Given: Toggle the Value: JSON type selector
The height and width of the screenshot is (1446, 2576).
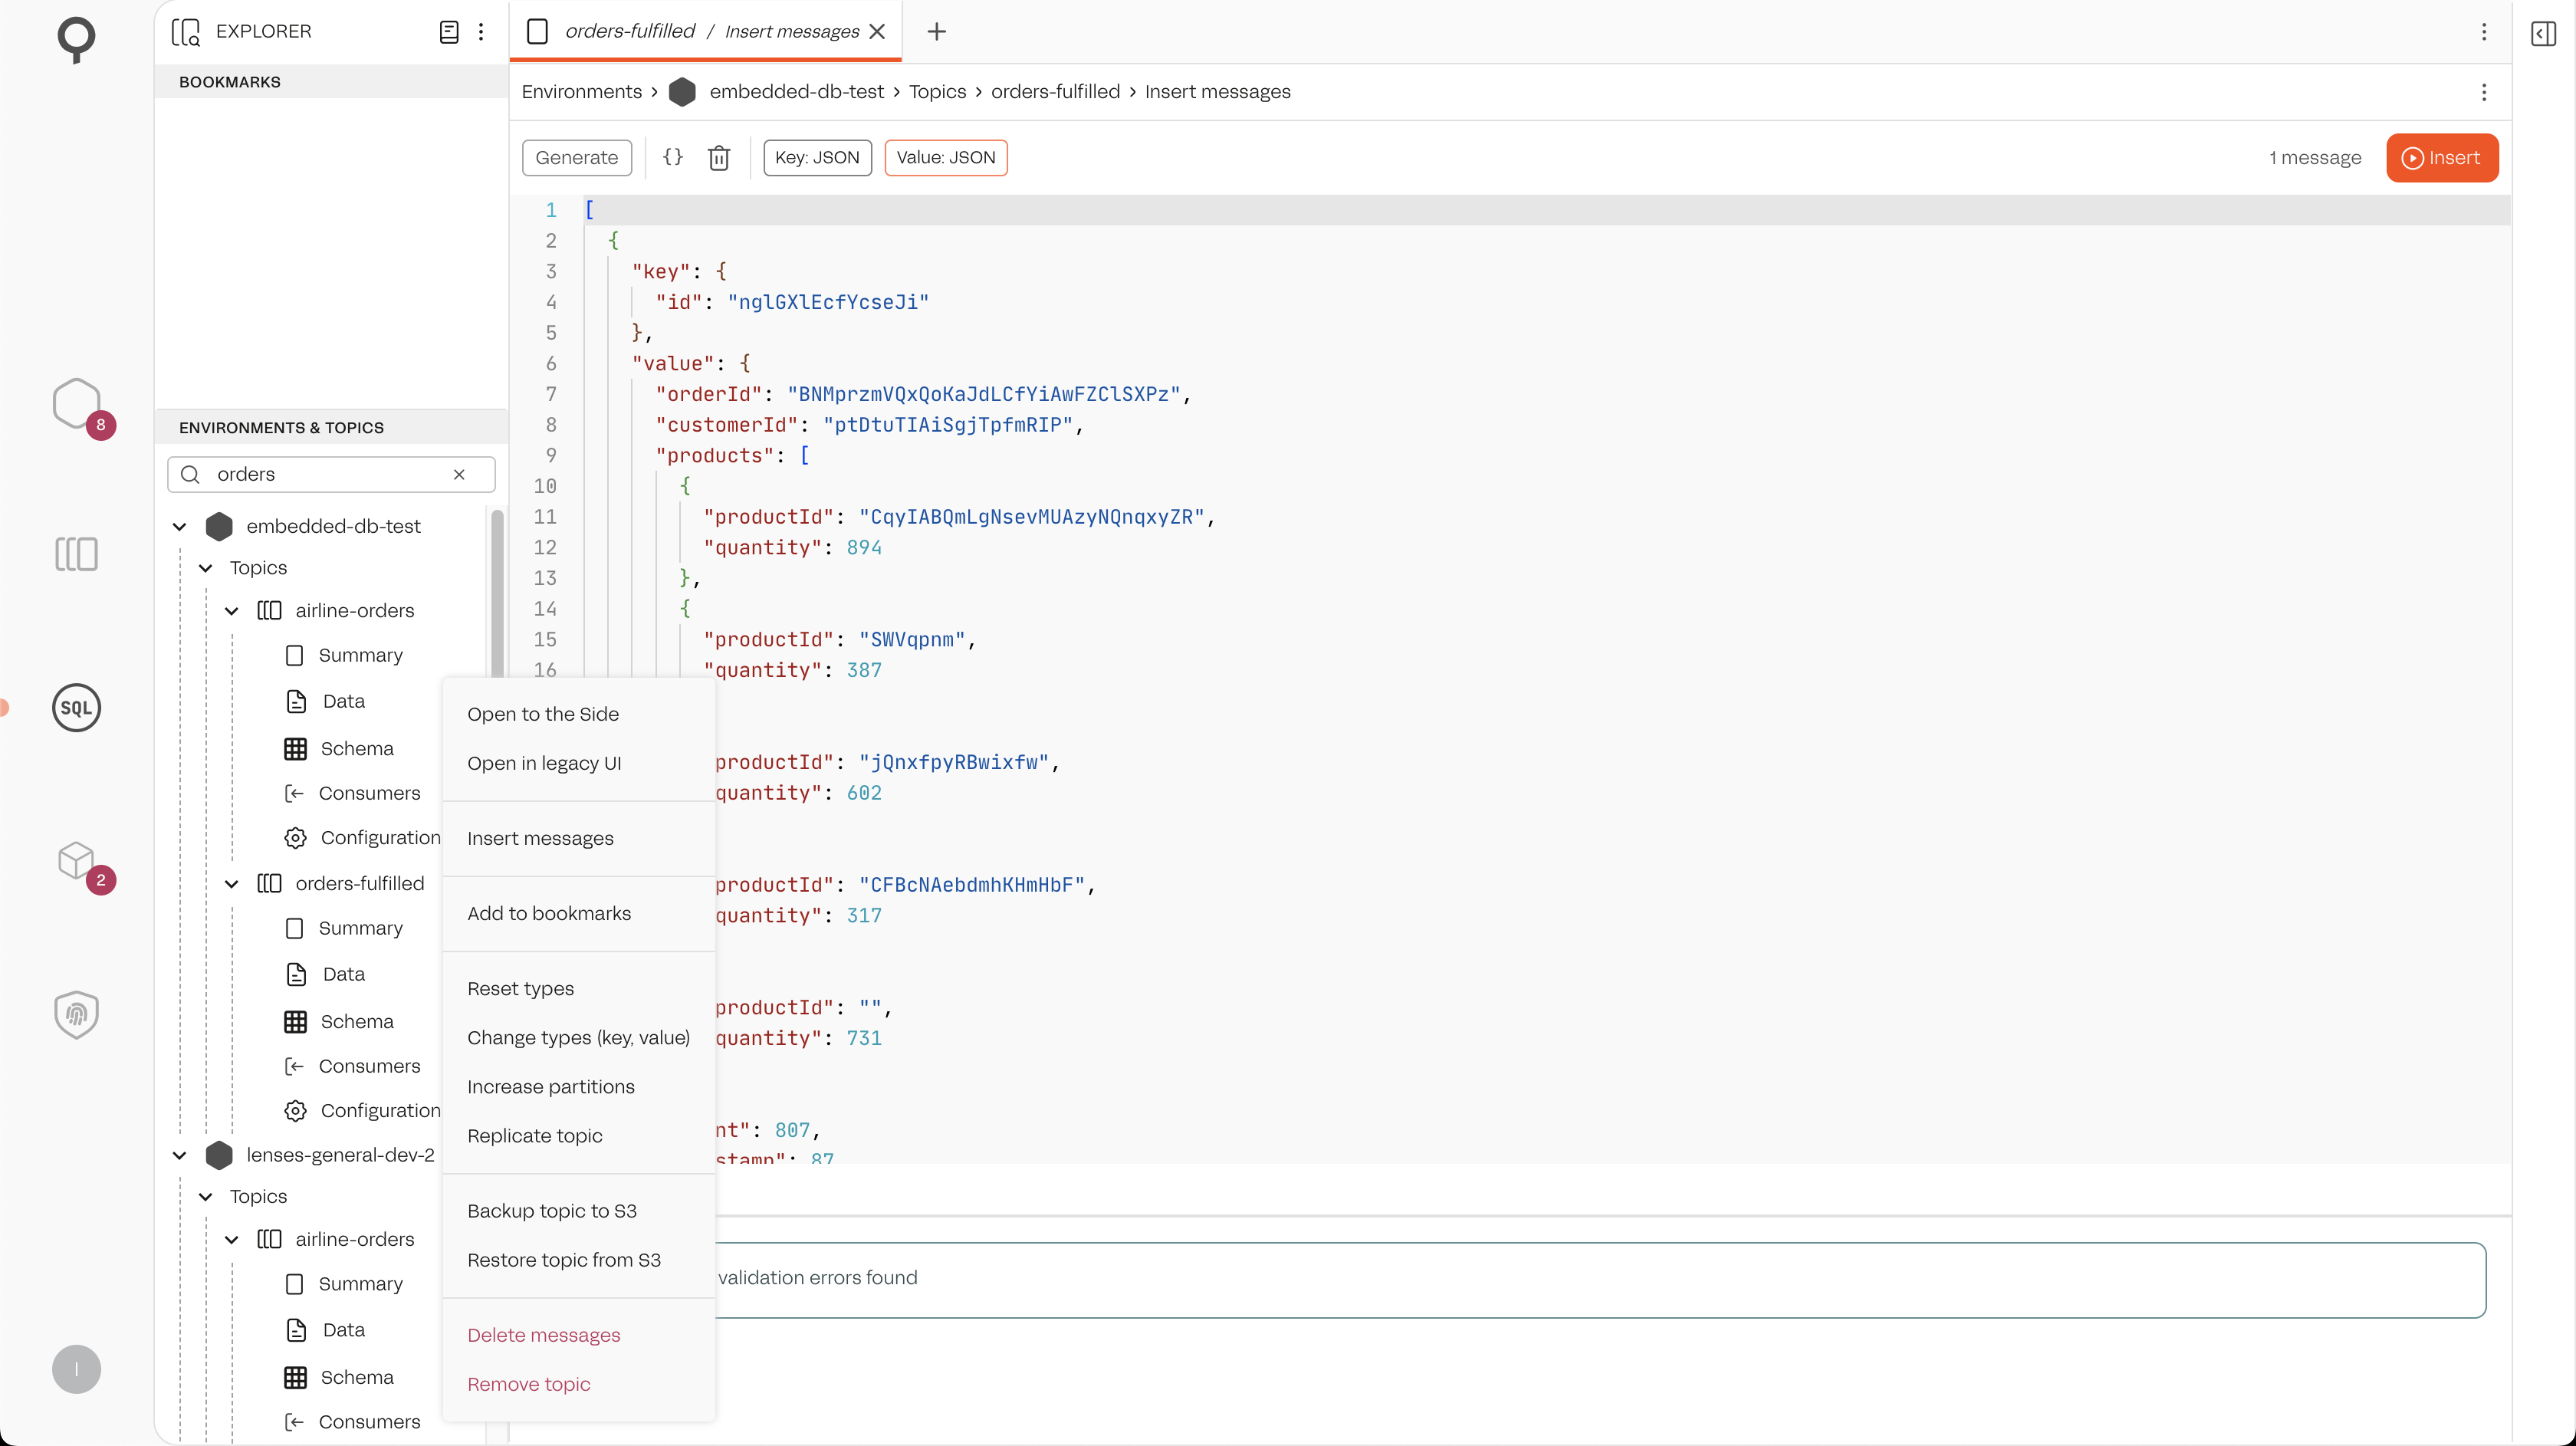Looking at the screenshot, I should pos(945,158).
